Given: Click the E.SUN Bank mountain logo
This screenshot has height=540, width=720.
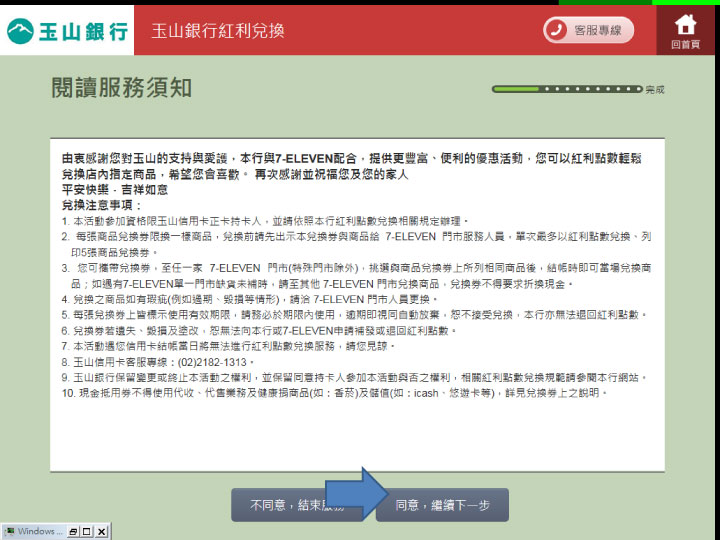Looking at the screenshot, I should click(x=21, y=31).
